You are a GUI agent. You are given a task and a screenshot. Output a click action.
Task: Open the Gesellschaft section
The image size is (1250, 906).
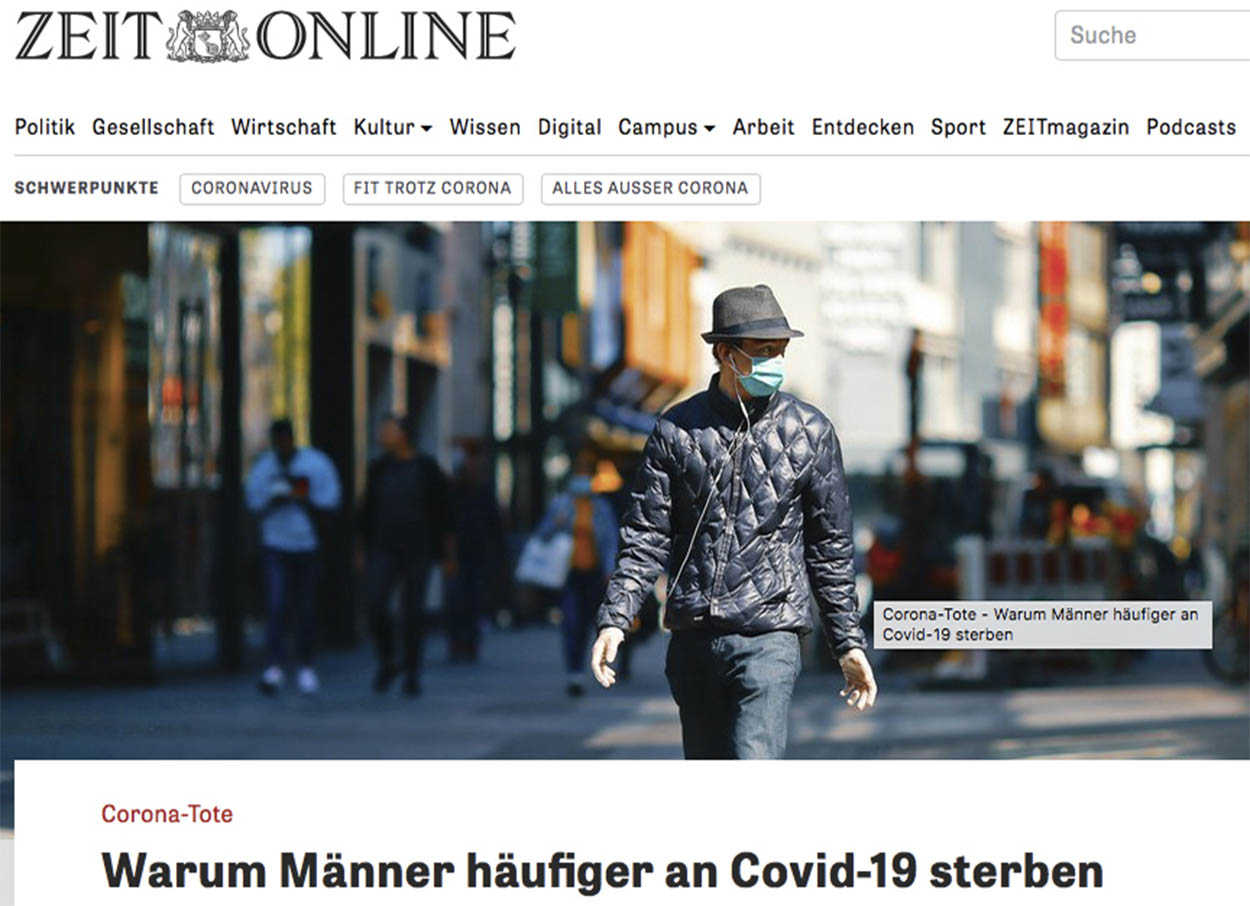click(153, 127)
